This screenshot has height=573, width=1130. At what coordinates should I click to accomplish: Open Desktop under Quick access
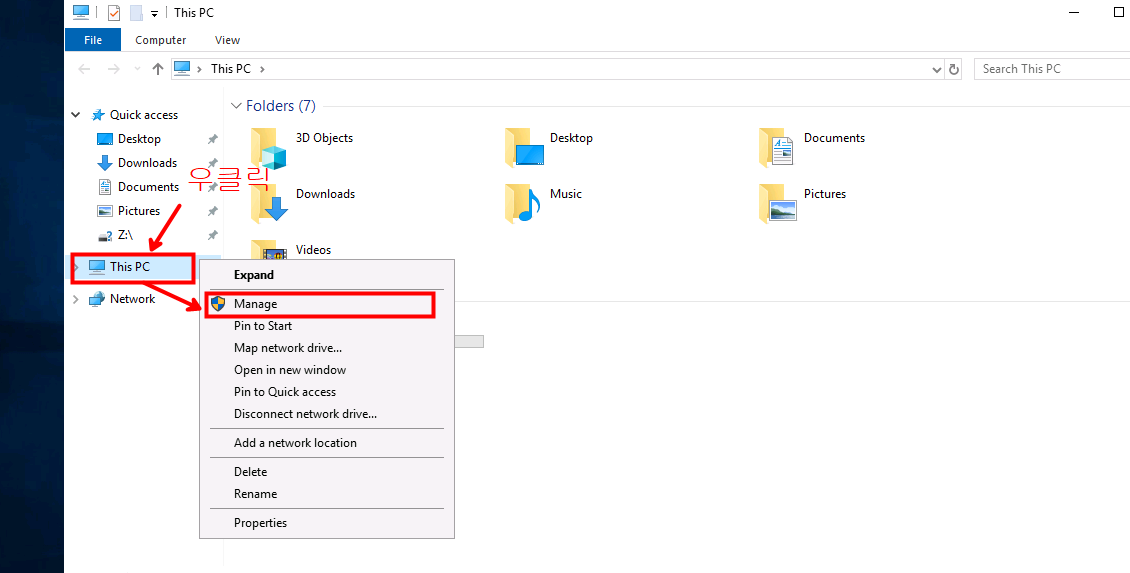pos(139,138)
